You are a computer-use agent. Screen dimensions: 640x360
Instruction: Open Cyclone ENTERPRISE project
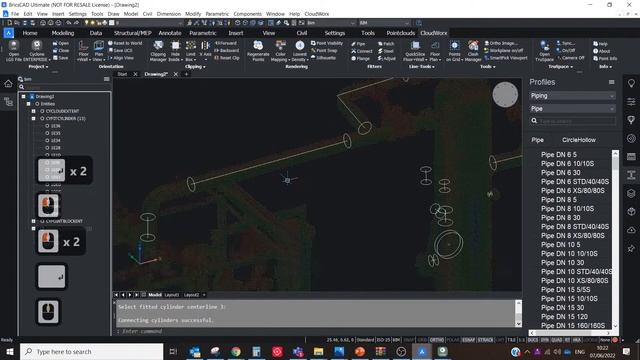coord(37,51)
